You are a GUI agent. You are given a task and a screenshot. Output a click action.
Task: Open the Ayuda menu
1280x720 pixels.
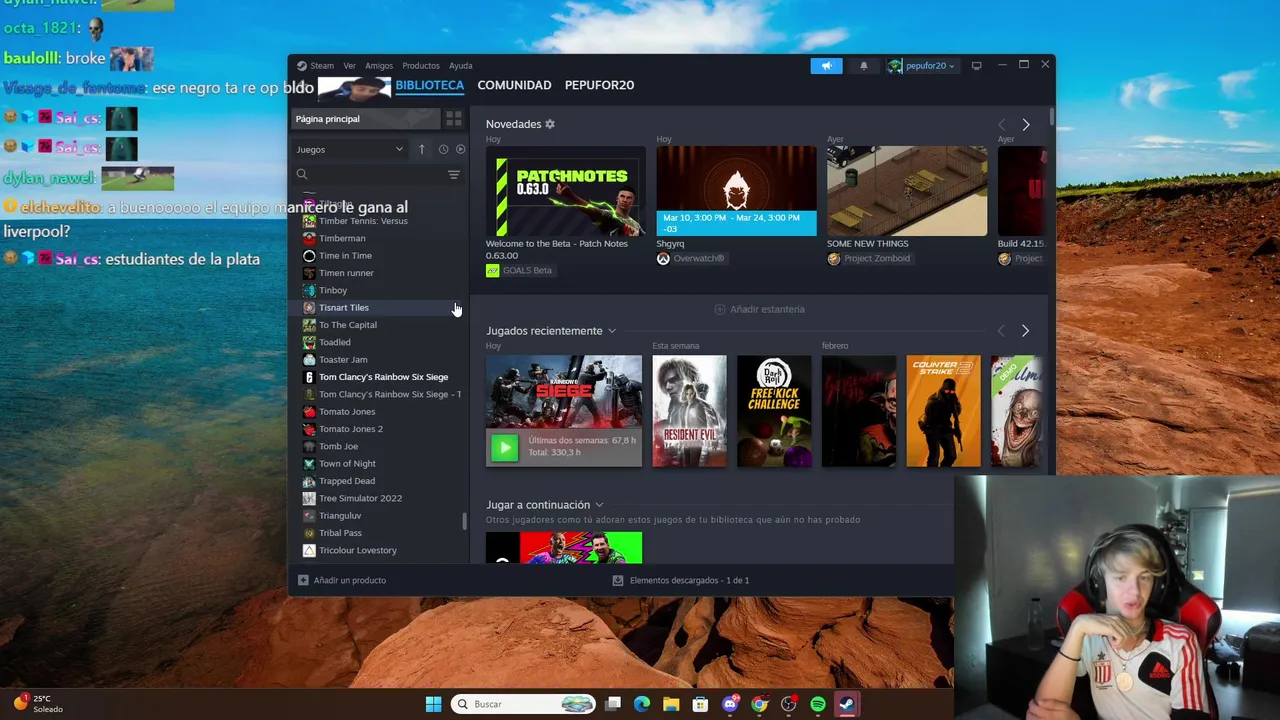(461, 66)
